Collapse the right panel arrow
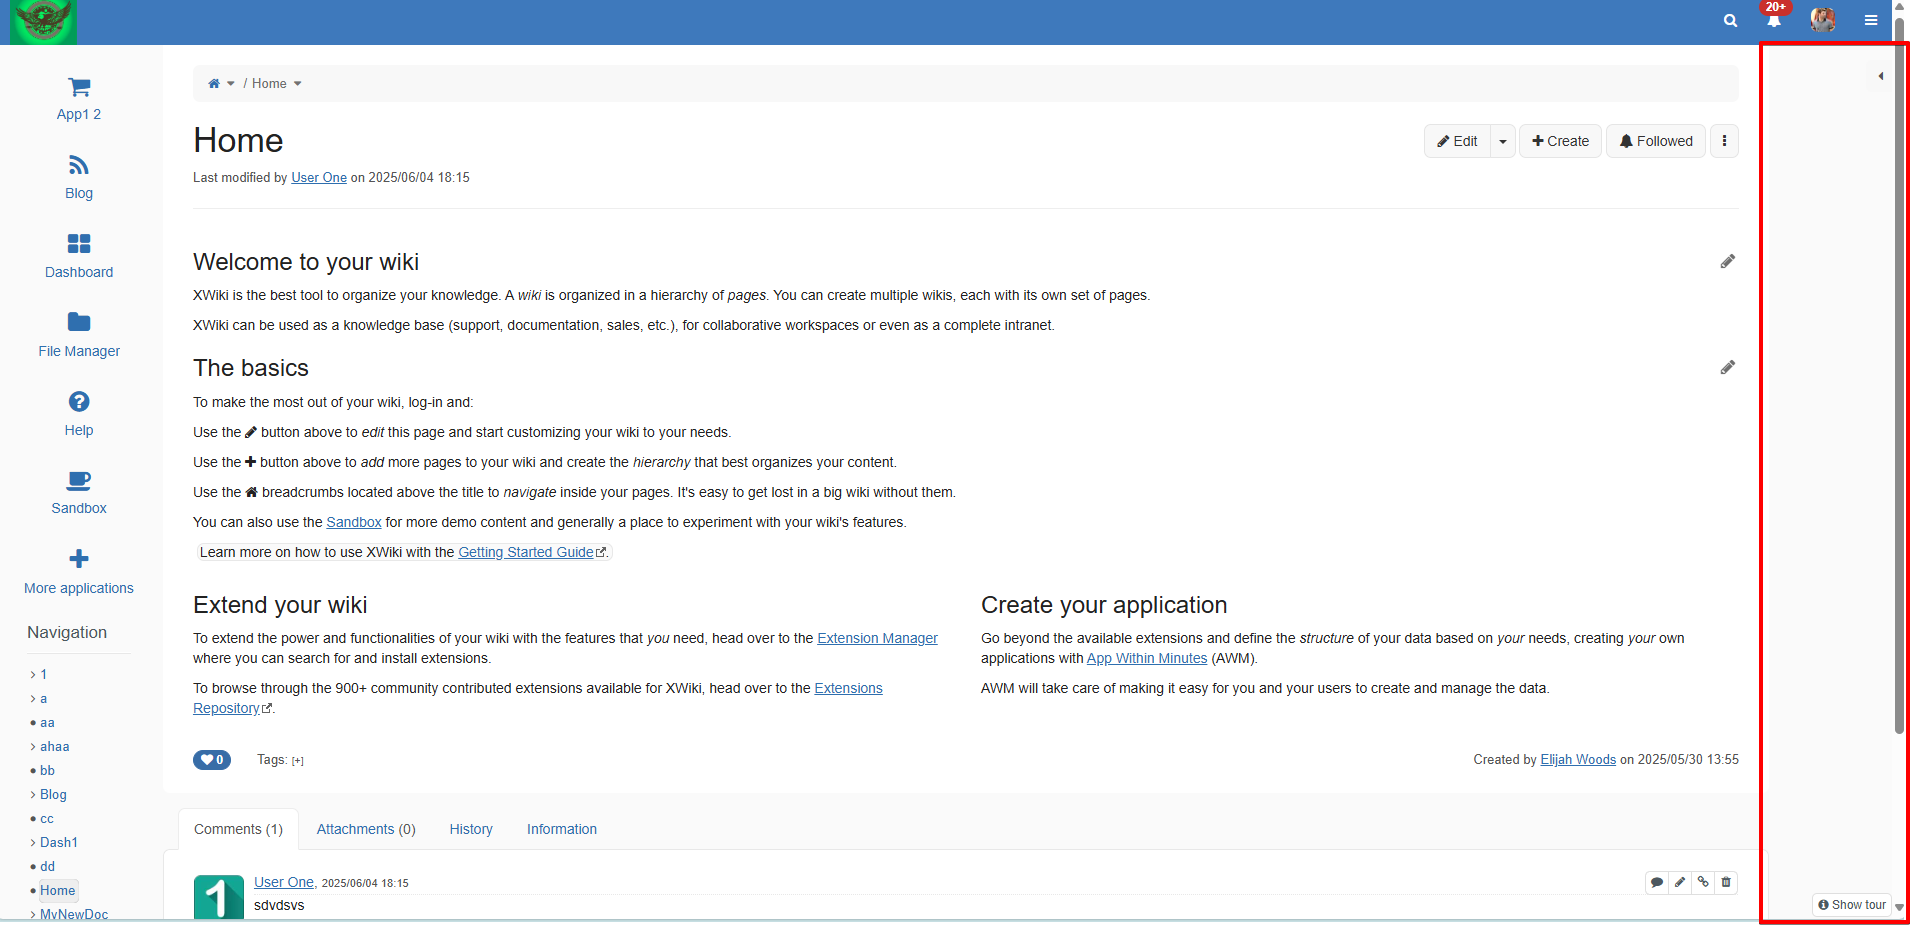The image size is (1915, 929). (x=1881, y=76)
